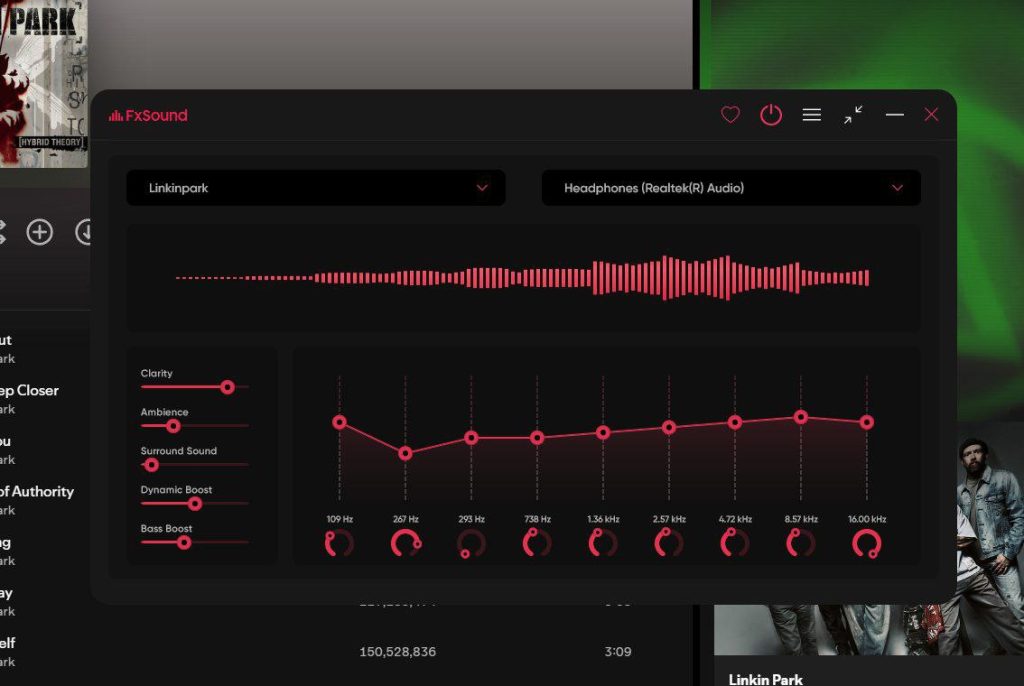Toggle the FxSound power button

point(771,115)
